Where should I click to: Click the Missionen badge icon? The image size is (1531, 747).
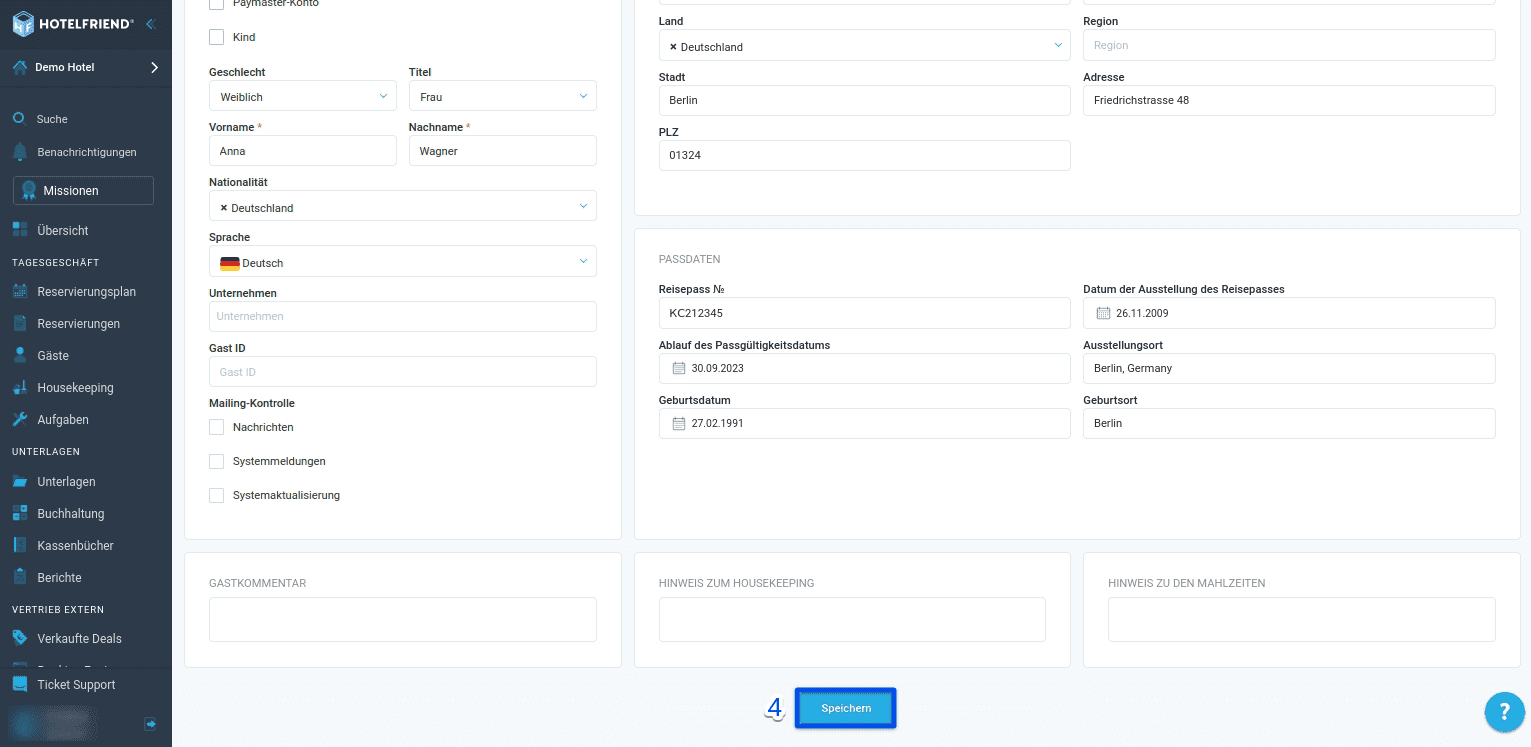click(x=30, y=191)
